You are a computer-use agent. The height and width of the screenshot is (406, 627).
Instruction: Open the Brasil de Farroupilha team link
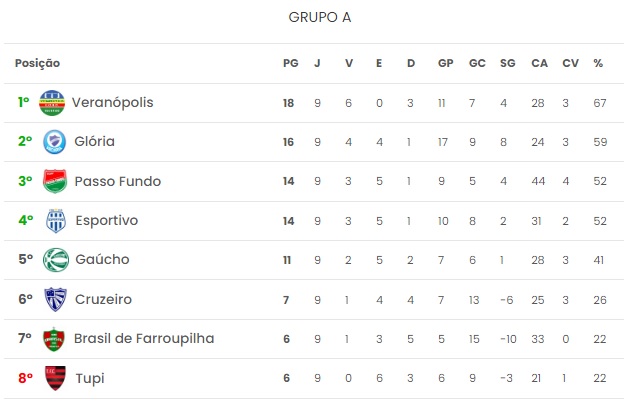click(144, 338)
